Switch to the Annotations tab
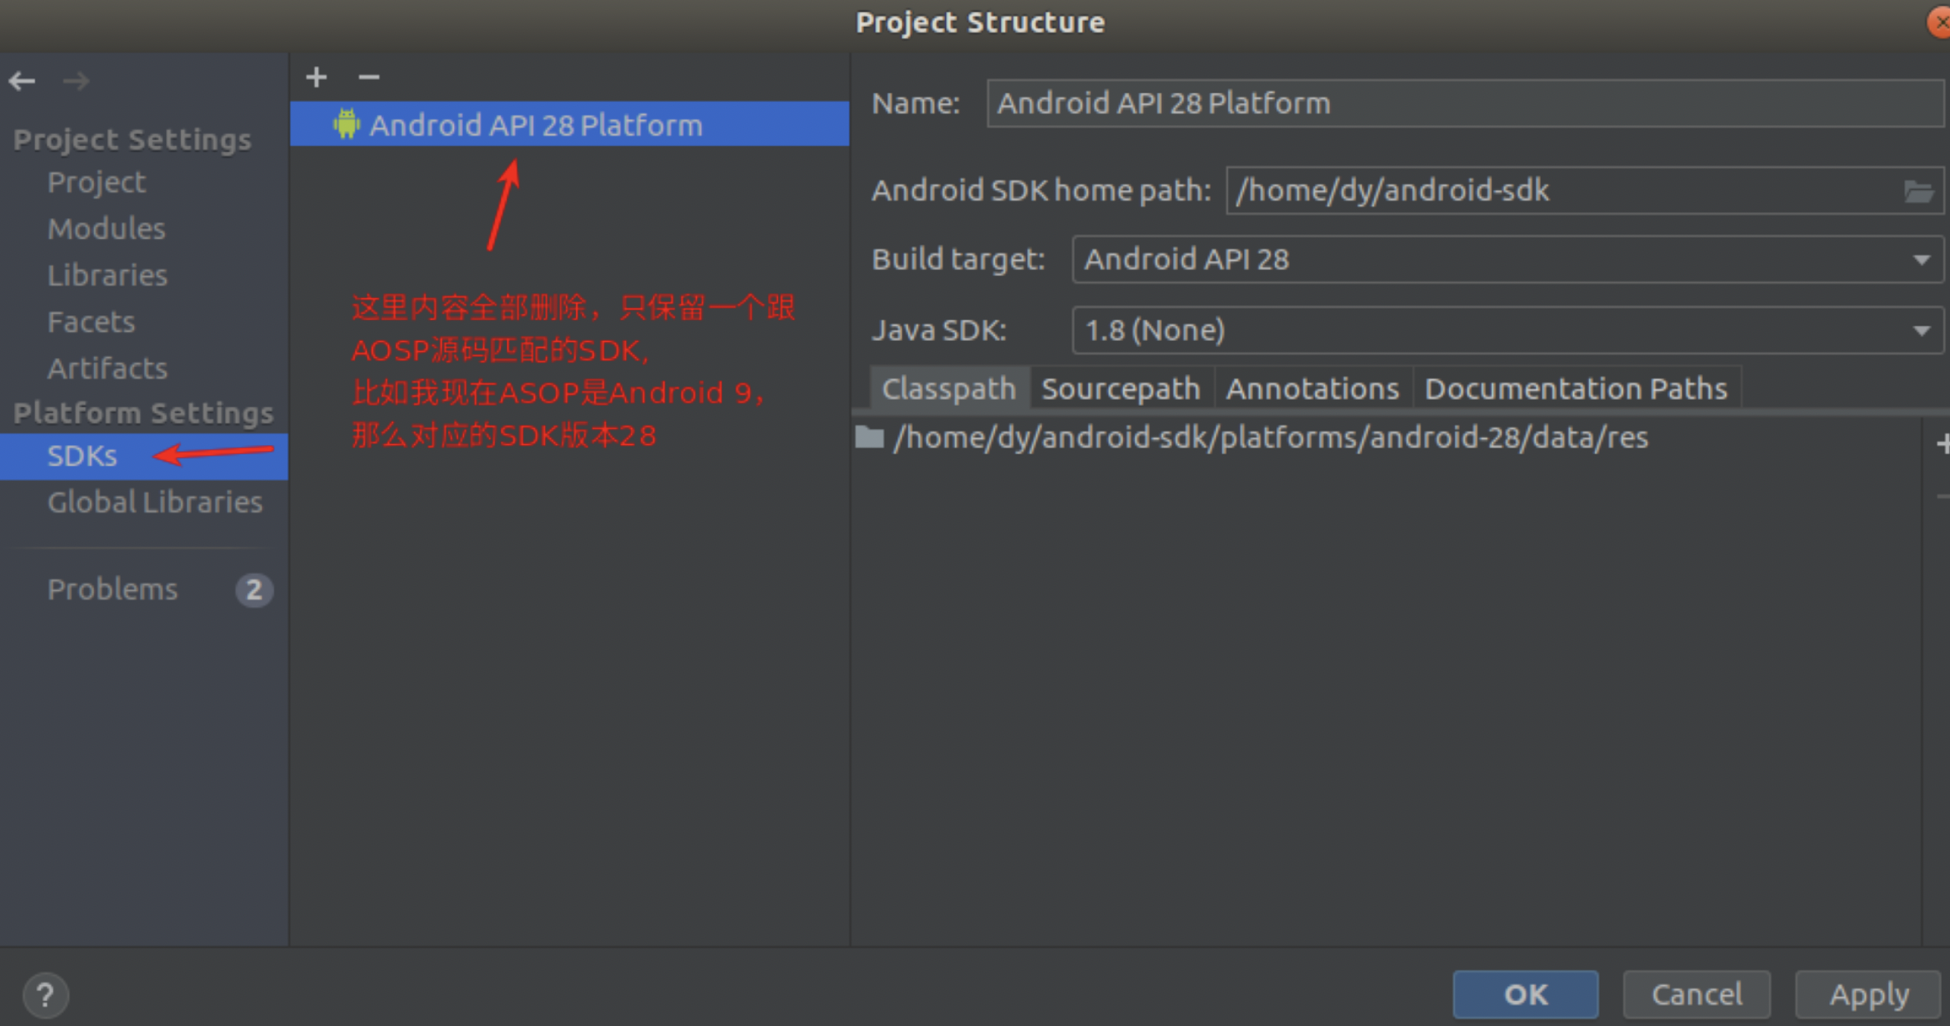The width and height of the screenshot is (1950, 1026). click(1312, 388)
